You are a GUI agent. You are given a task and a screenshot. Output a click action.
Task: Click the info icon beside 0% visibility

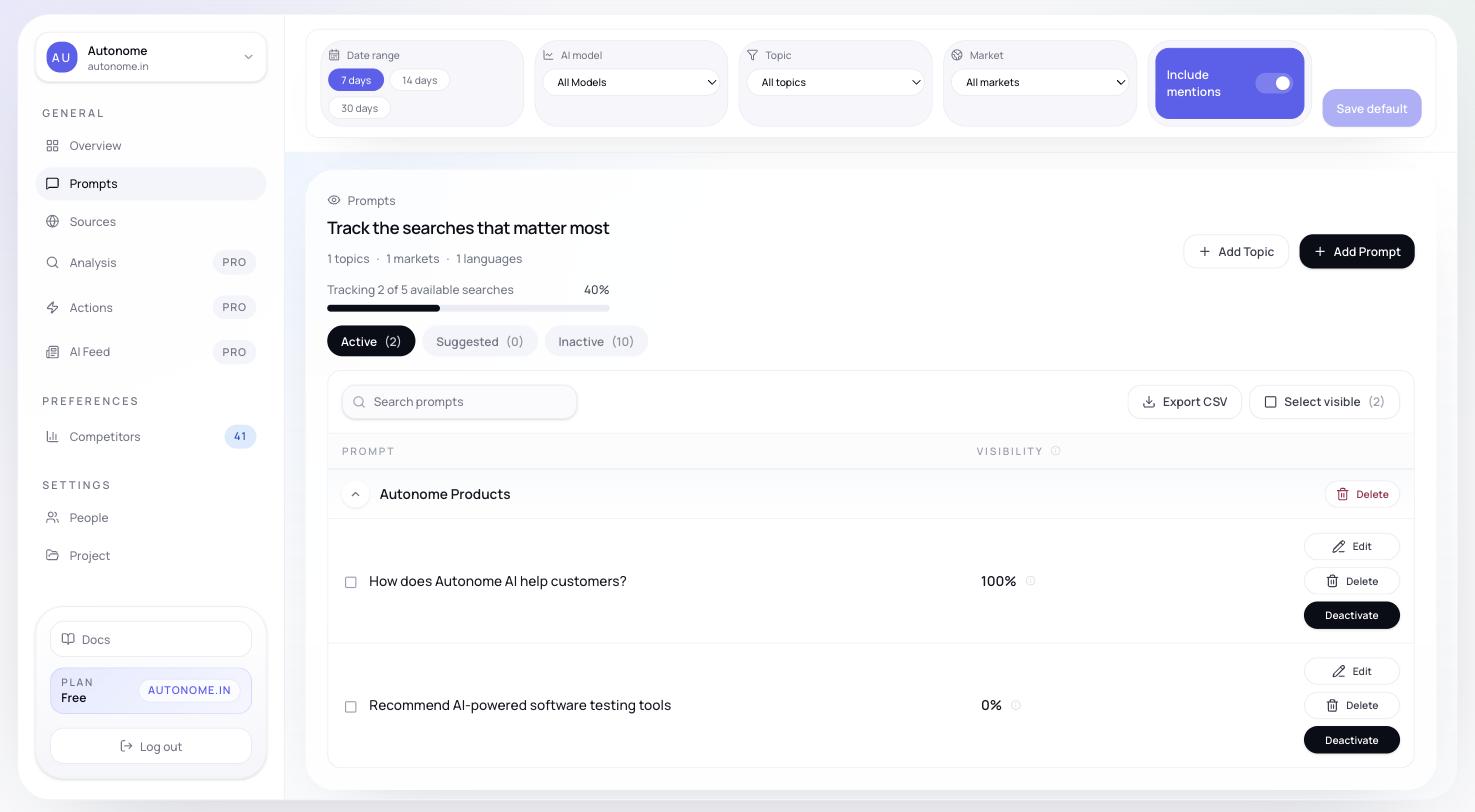coord(1015,705)
